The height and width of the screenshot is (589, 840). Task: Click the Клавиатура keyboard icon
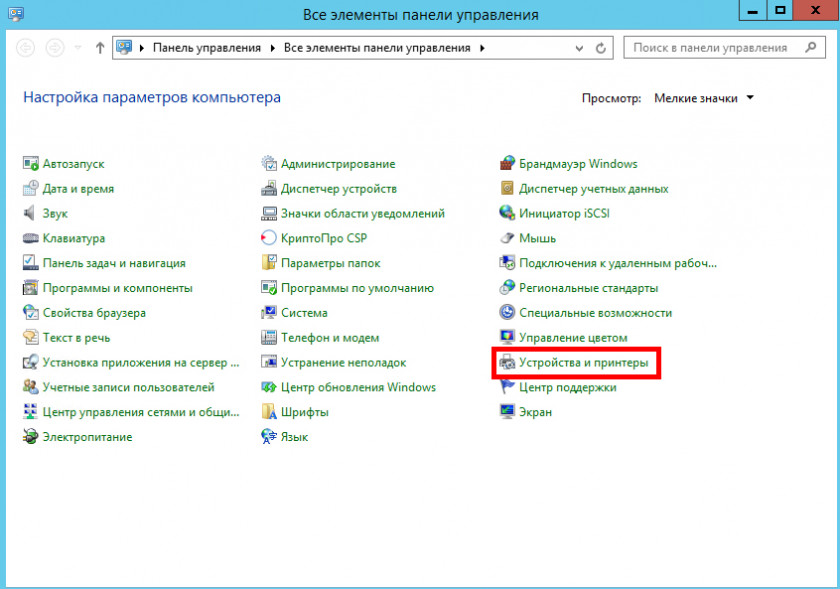(x=30, y=238)
